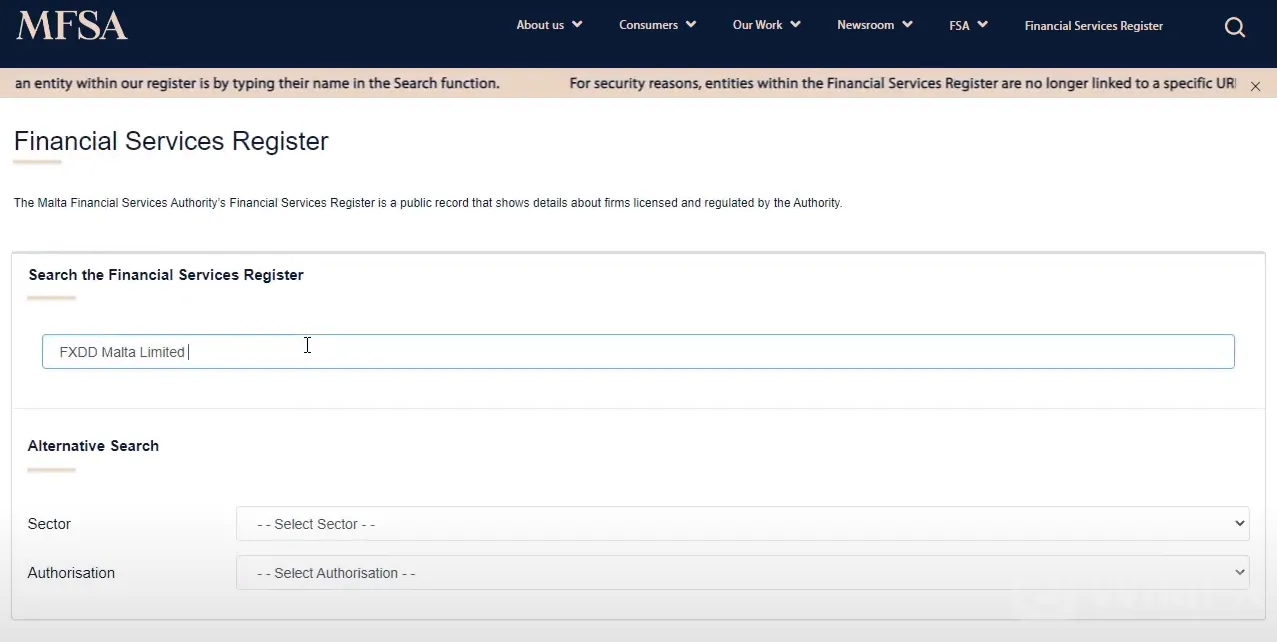This screenshot has height=642, width=1277.
Task: Click the Search the Financial Services Register heading
Action: [x=166, y=275]
